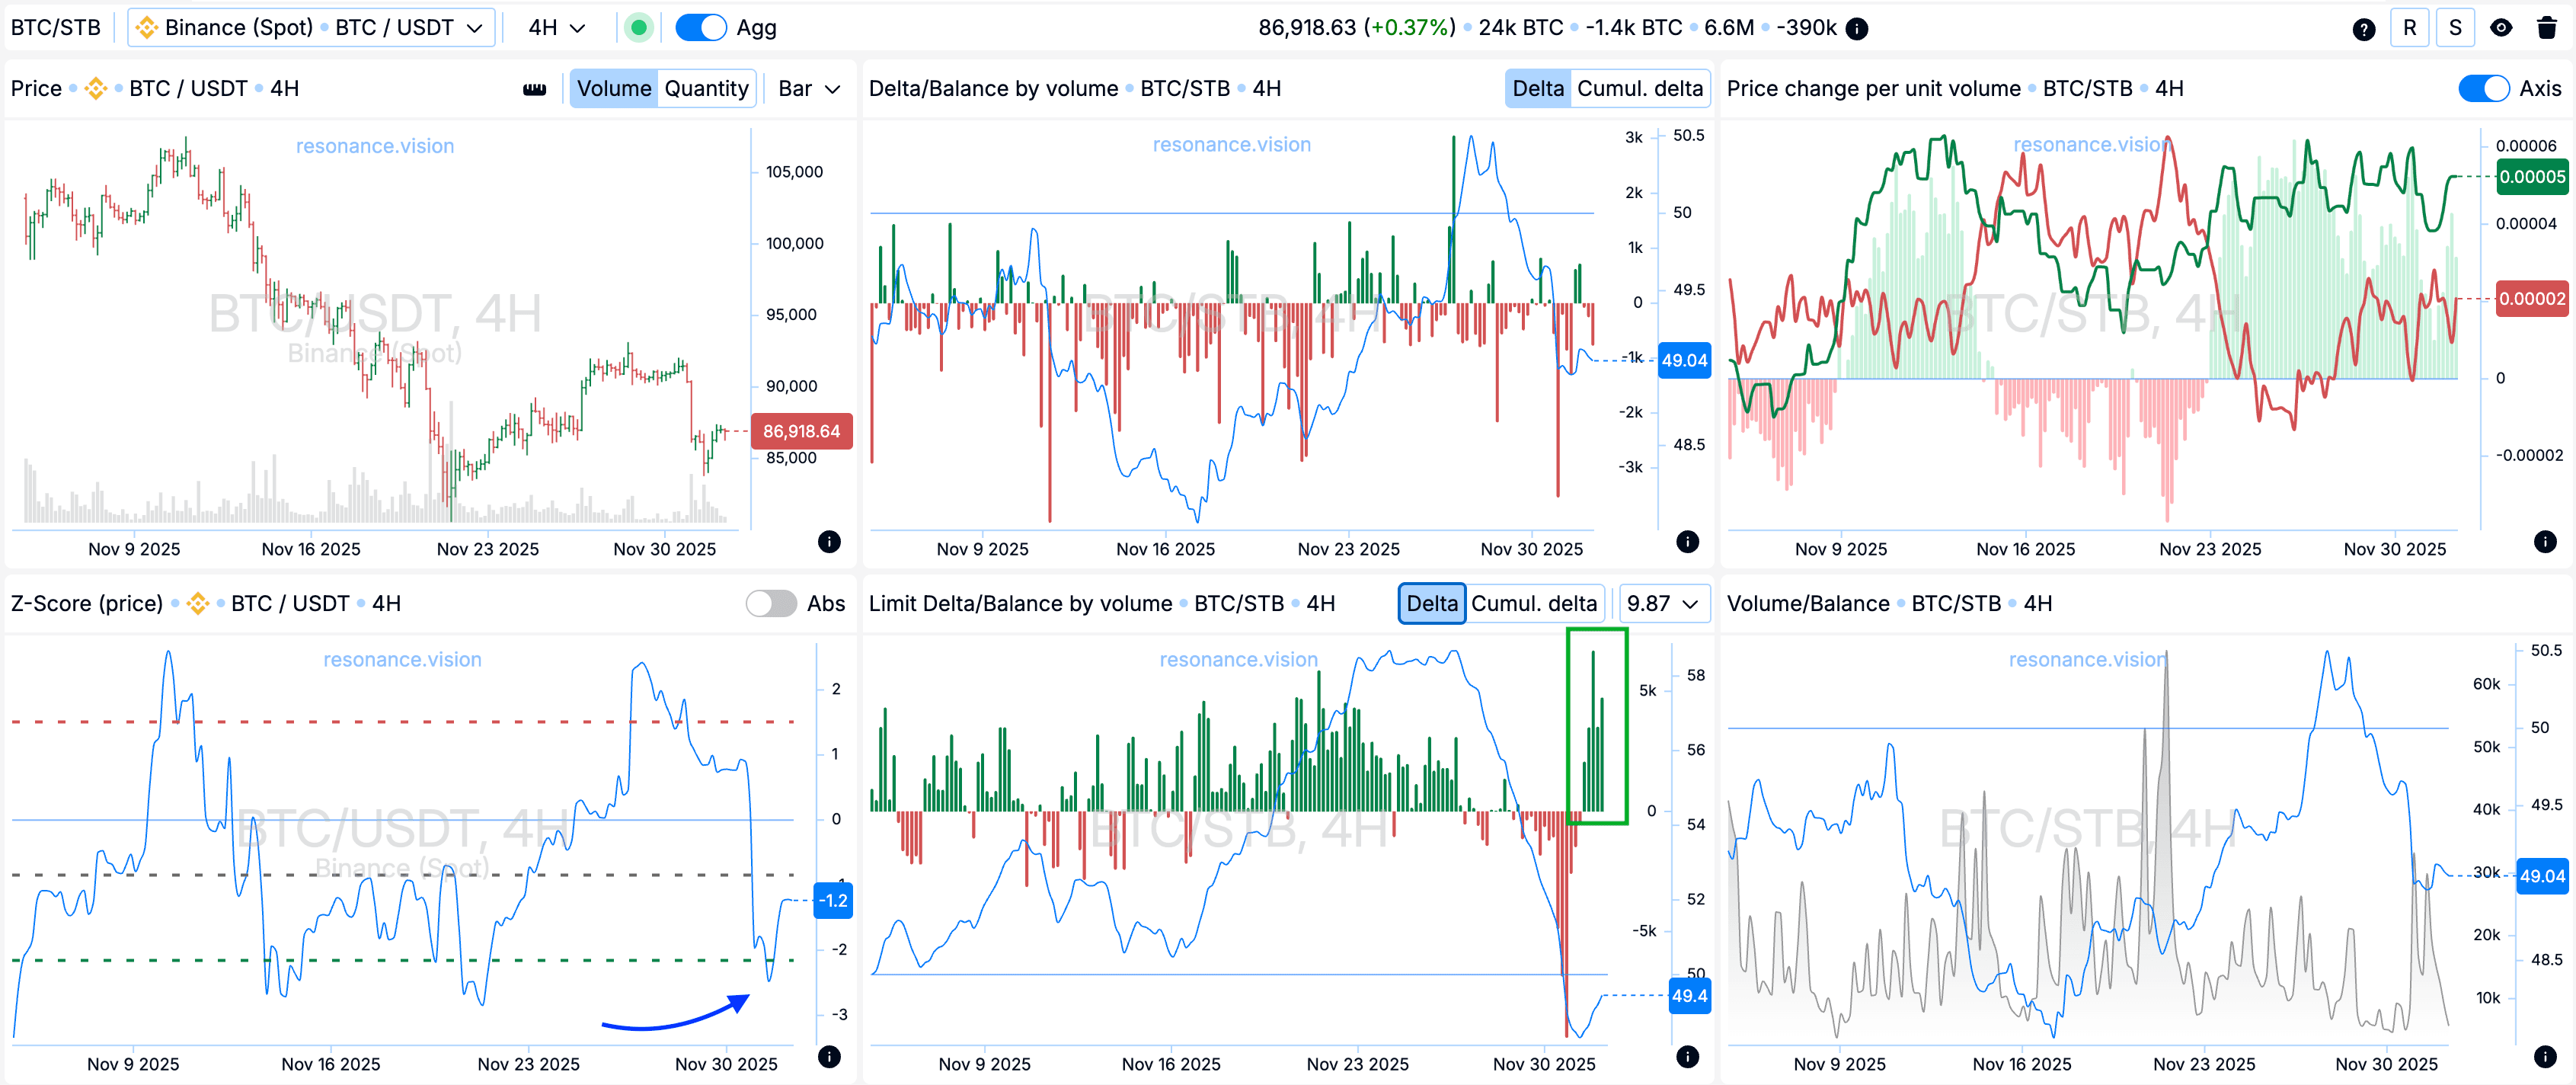
Task: Open info icon next to -390k stats
Action: (x=1857, y=29)
